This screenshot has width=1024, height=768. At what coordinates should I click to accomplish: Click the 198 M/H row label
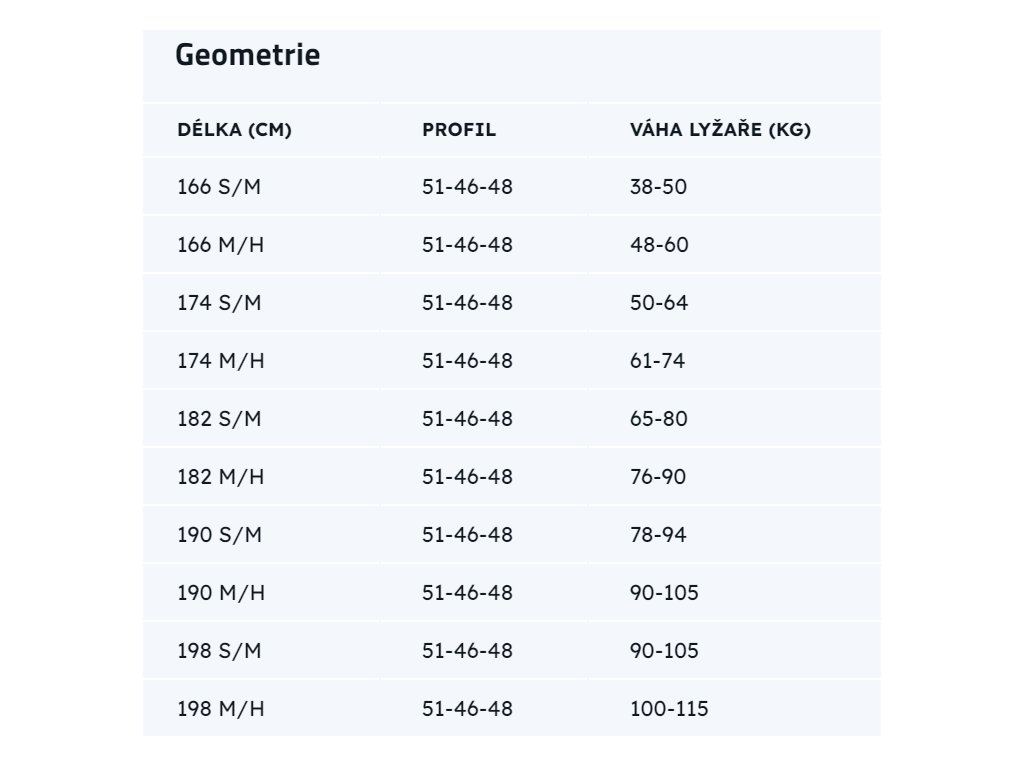221,709
